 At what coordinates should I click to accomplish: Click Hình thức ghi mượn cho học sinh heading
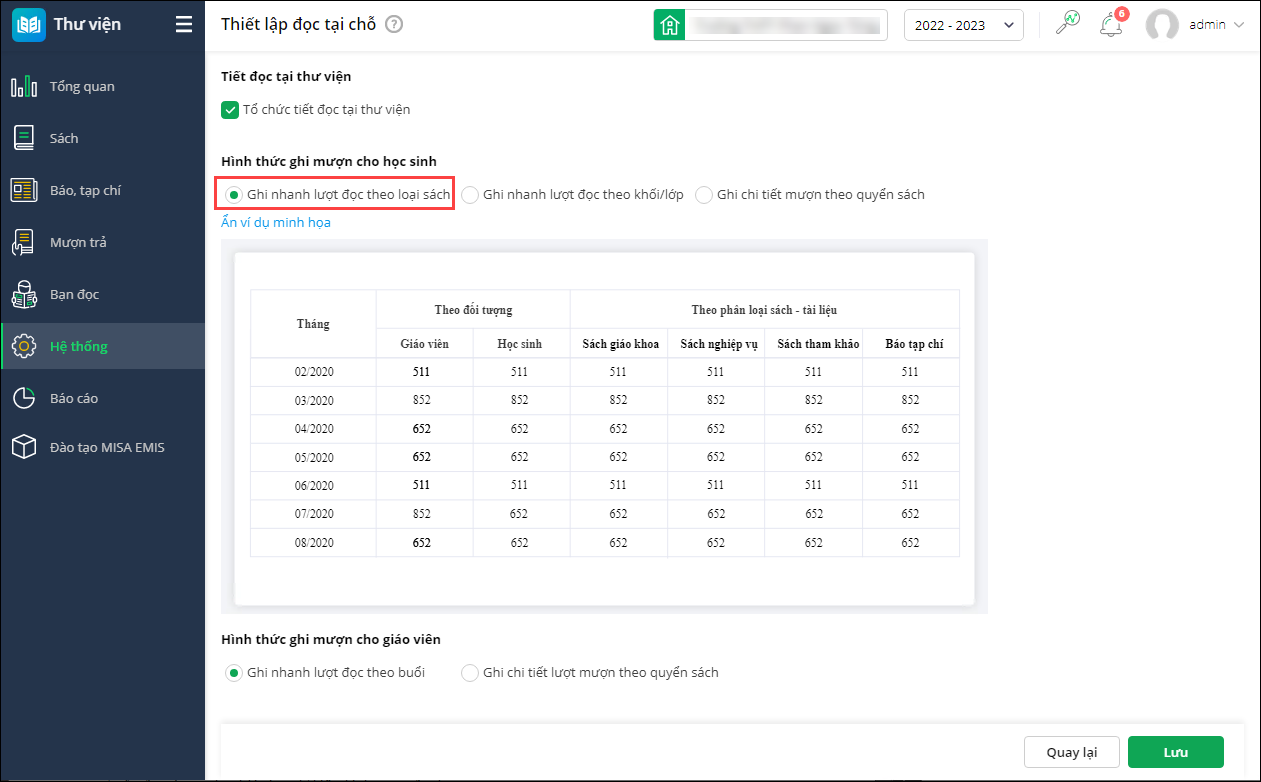pos(329,161)
